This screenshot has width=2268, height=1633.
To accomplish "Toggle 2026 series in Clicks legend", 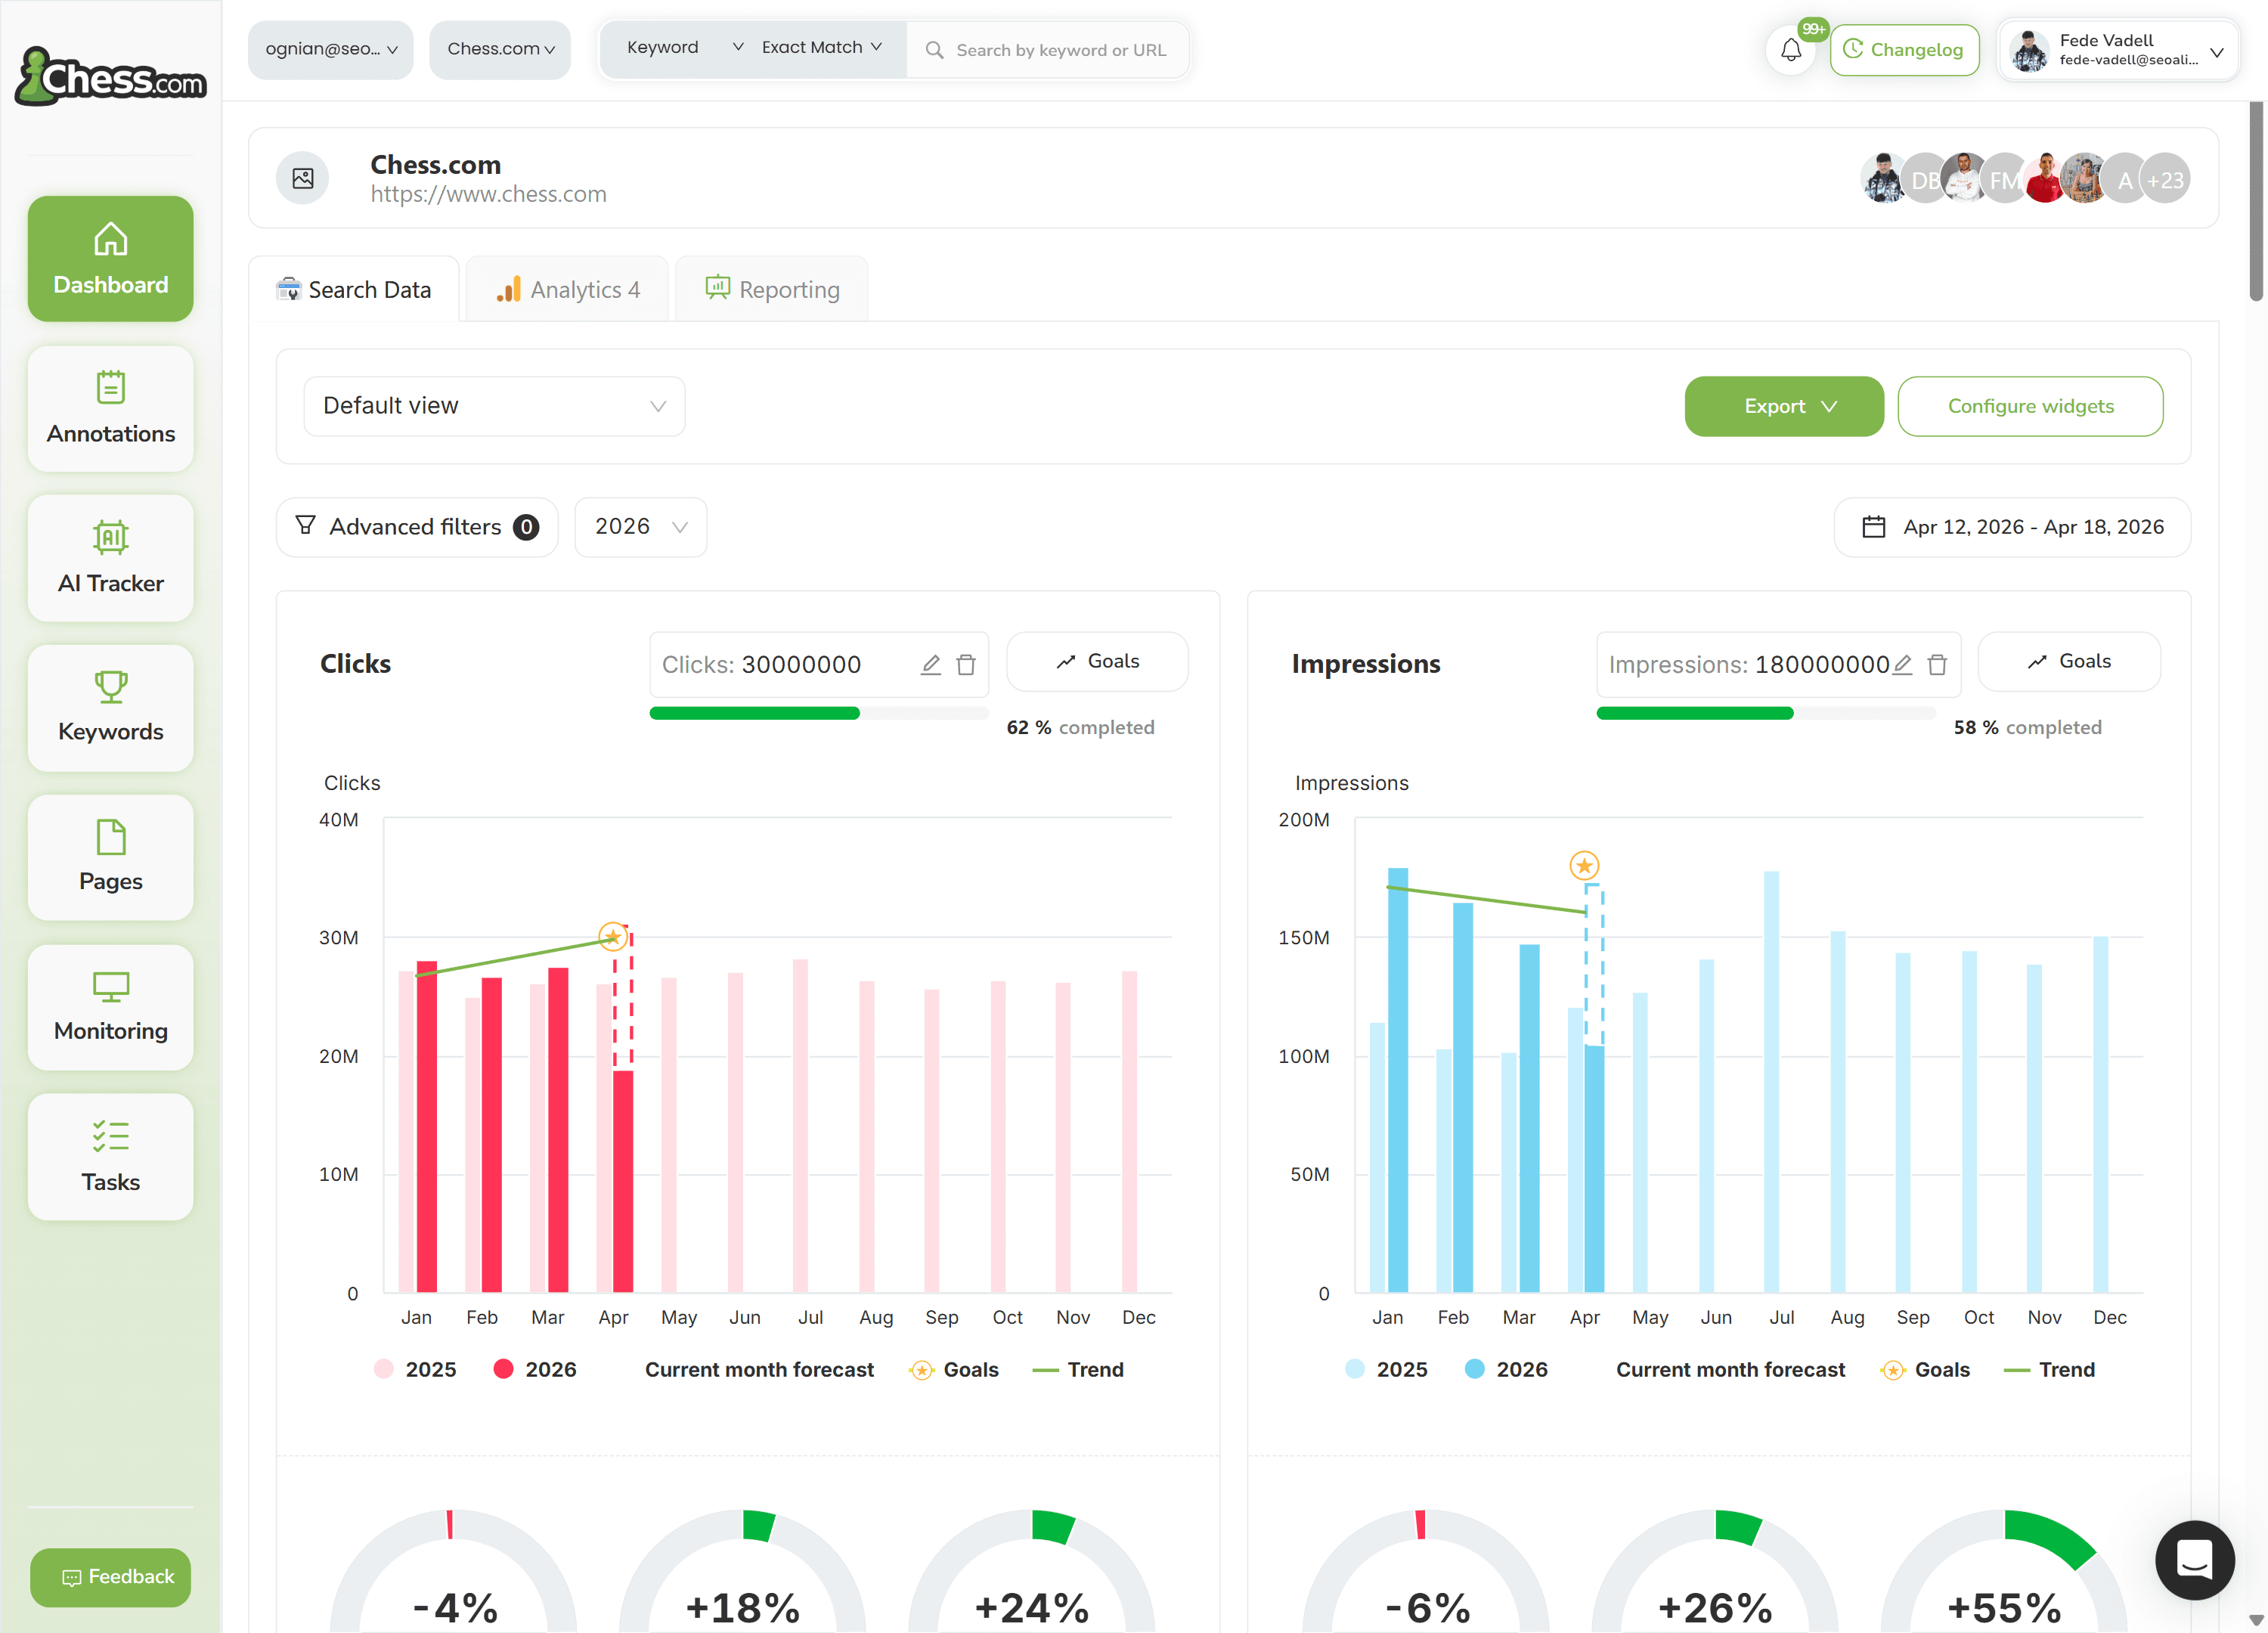I will 535,1369.
